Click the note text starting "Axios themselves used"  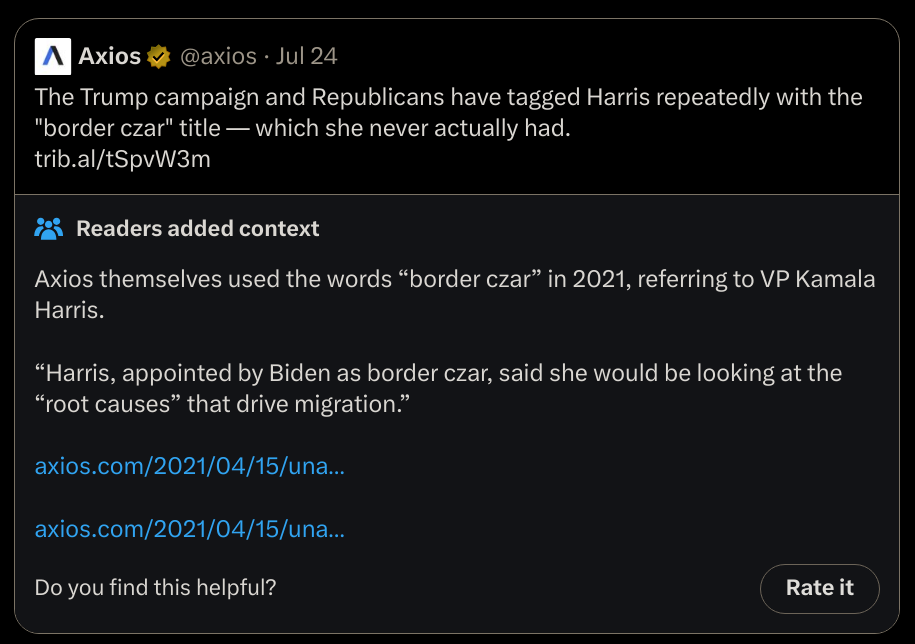pos(200,279)
